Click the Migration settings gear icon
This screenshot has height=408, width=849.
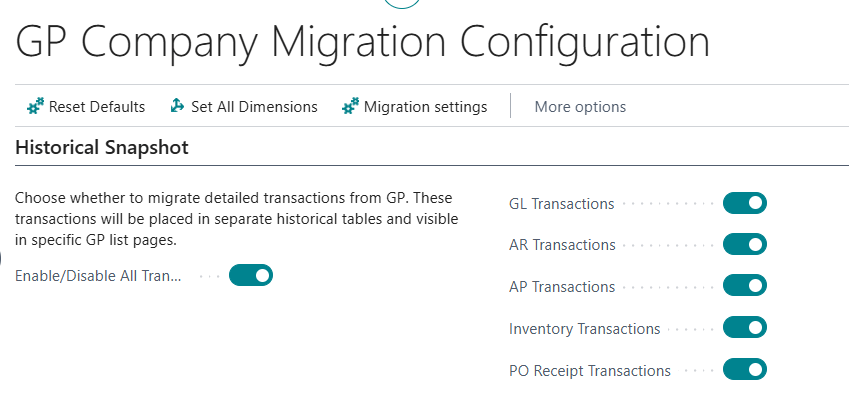(x=350, y=106)
